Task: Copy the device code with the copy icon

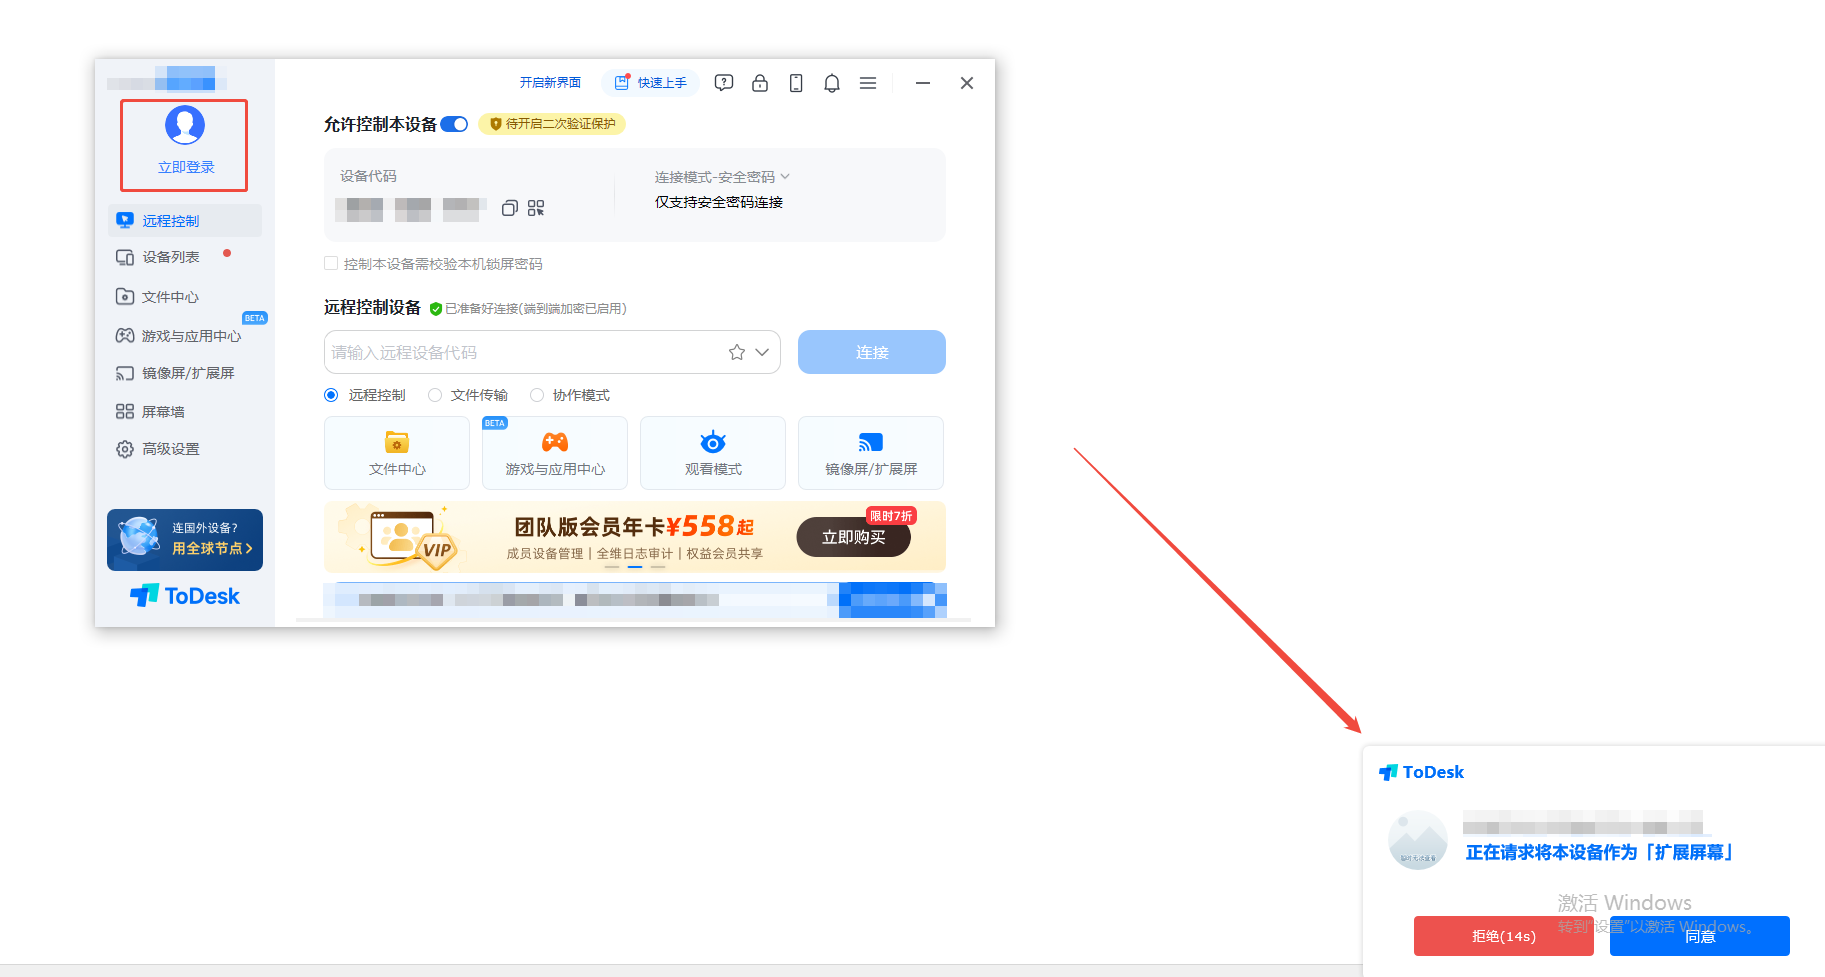Action: 510,208
